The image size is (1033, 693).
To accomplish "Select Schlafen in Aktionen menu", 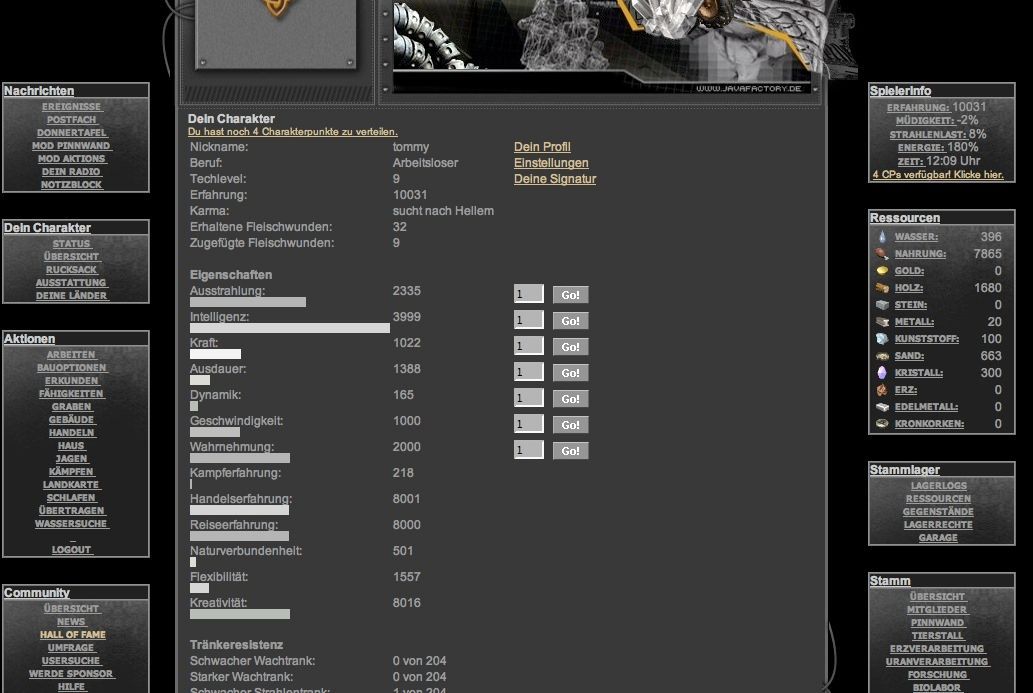I will click(71, 498).
